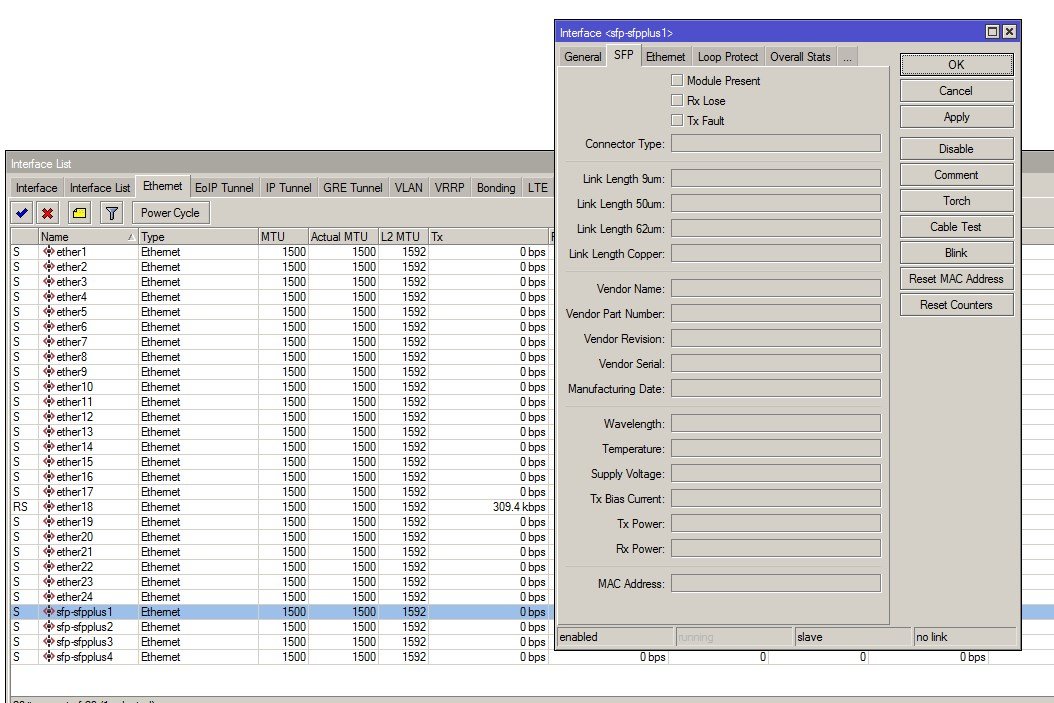
Task: Toggle the Rx Lose checkbox
Action: point(677,101)
